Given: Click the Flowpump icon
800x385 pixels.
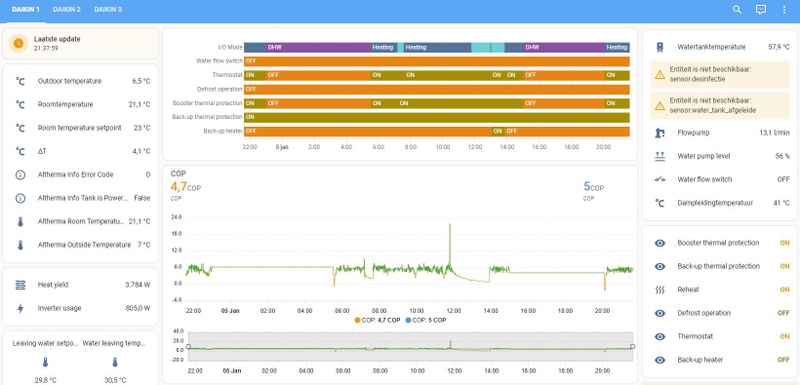Looking at the screenshot, I should coord(660,133).
